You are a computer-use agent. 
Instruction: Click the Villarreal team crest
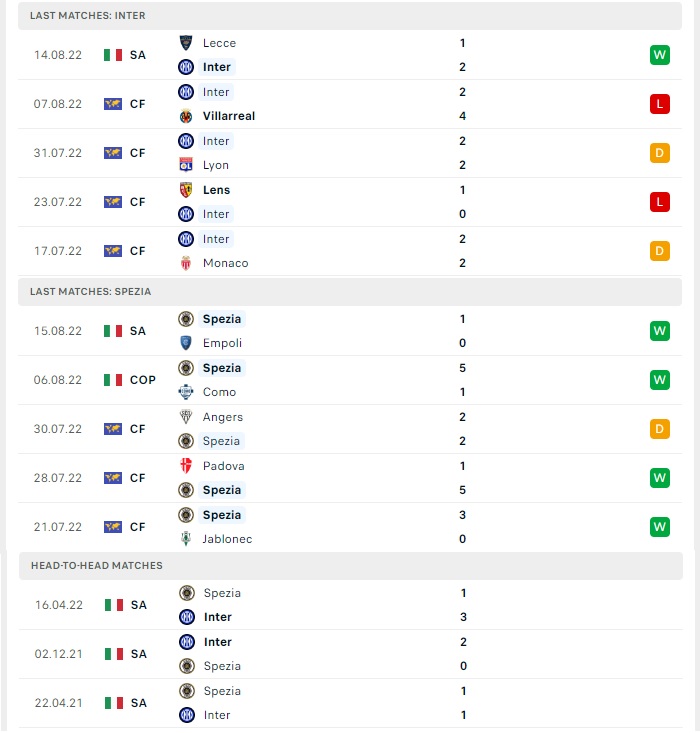tap(186, 116)
